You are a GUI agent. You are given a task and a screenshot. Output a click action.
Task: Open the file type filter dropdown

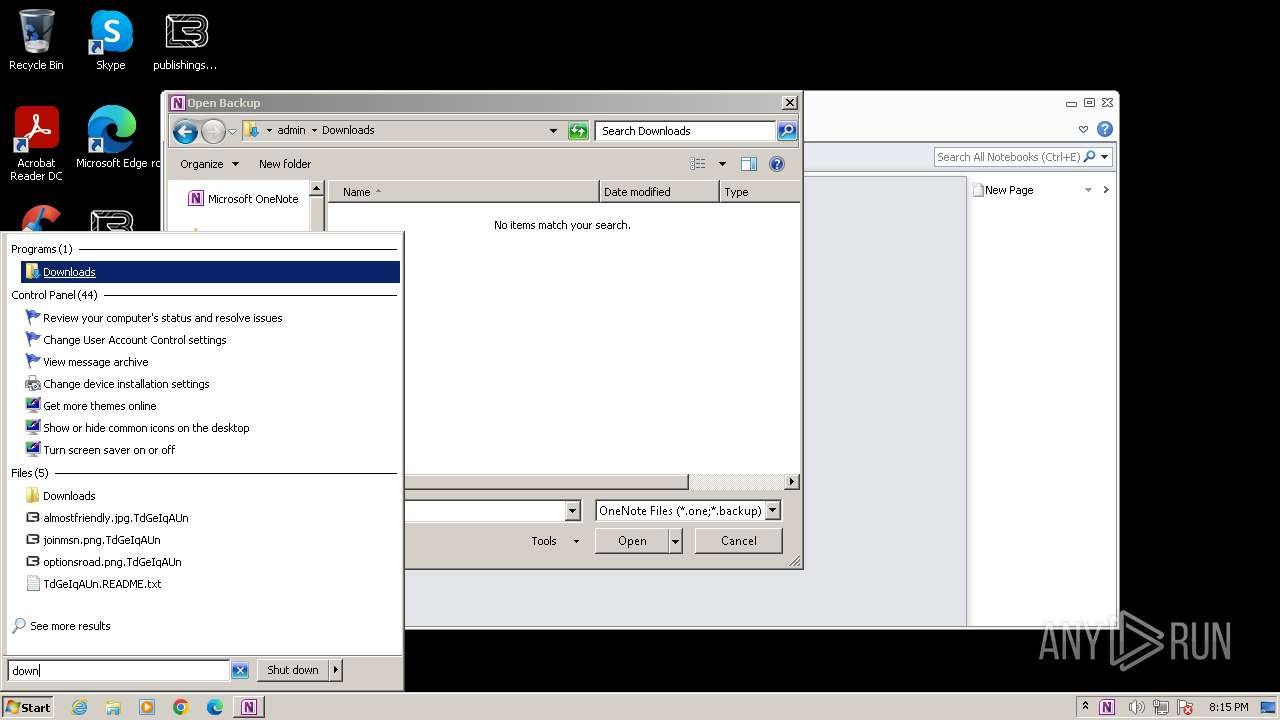pyautogui.click(x=772, y=511)
